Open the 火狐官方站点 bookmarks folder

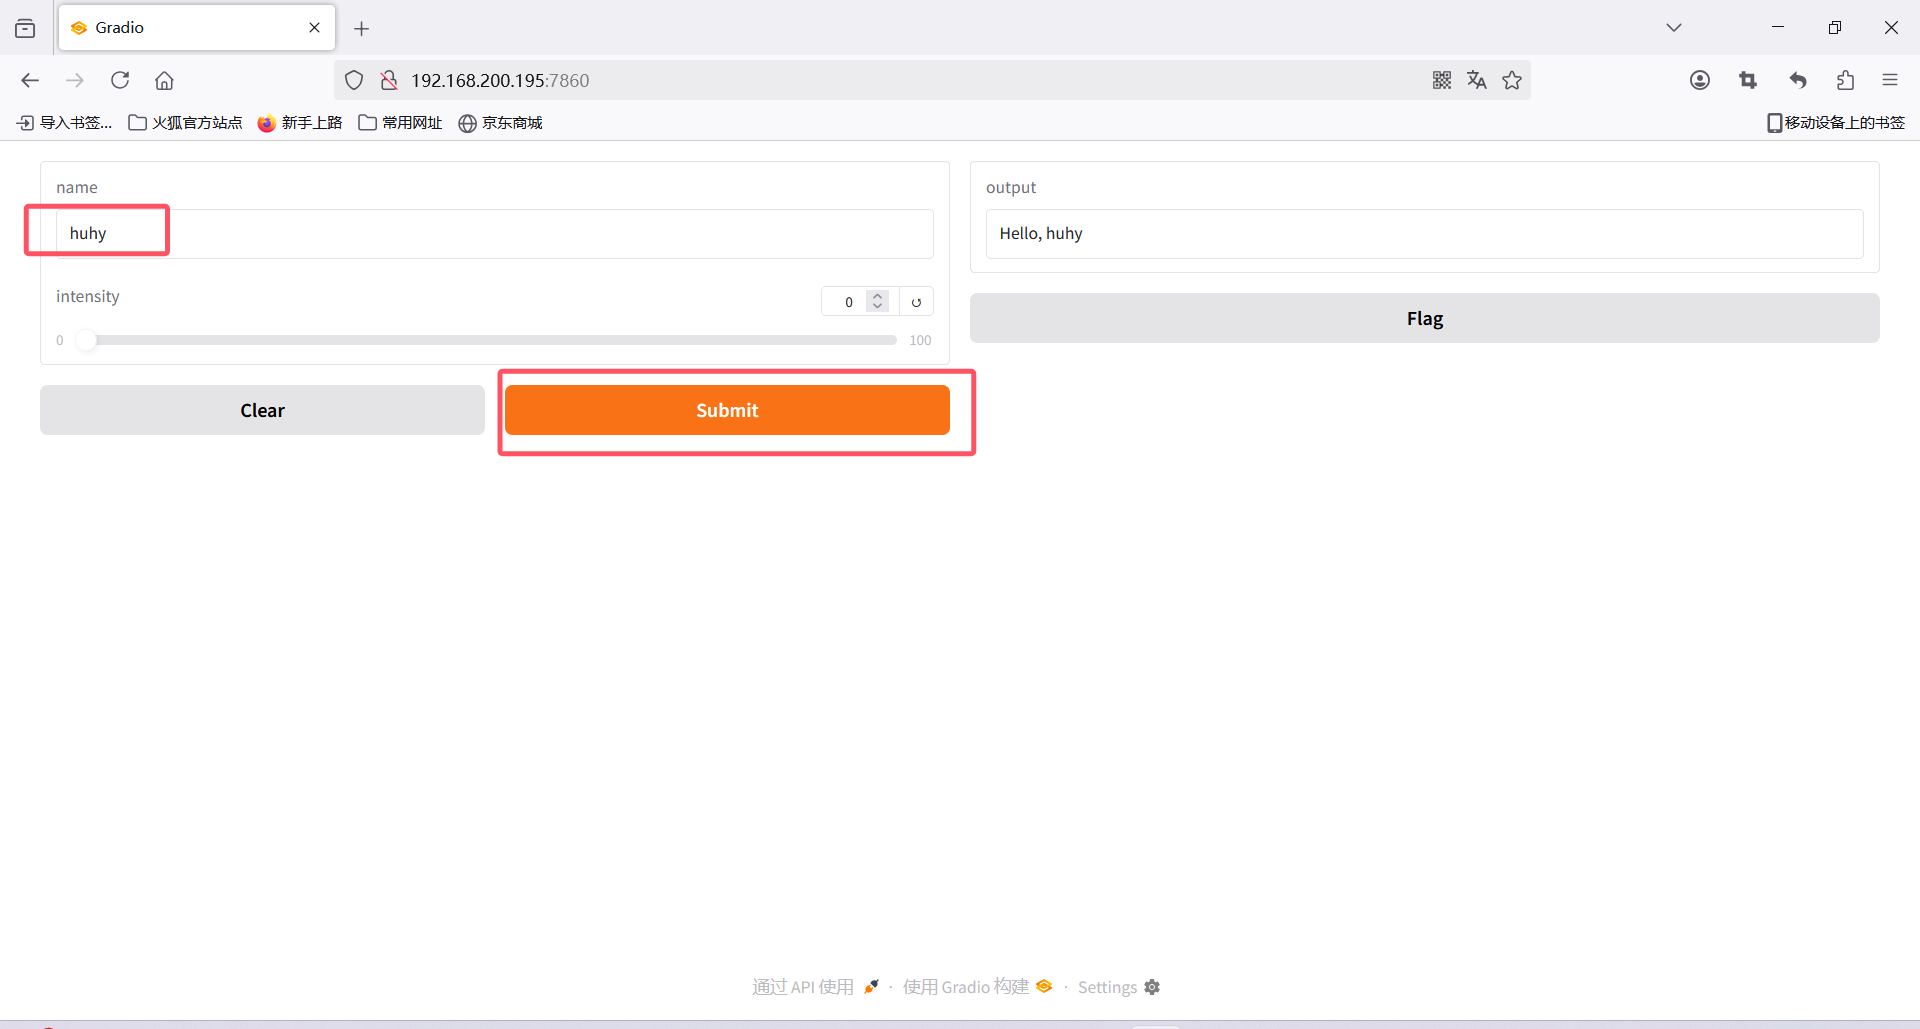coord(186,122)
